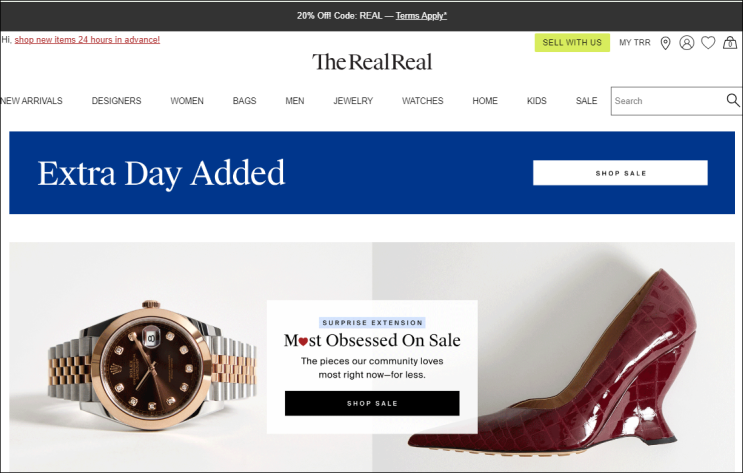743x473 pixels.
Task: Follow shop new items in advance link
Action: click(x=87, y=40)
